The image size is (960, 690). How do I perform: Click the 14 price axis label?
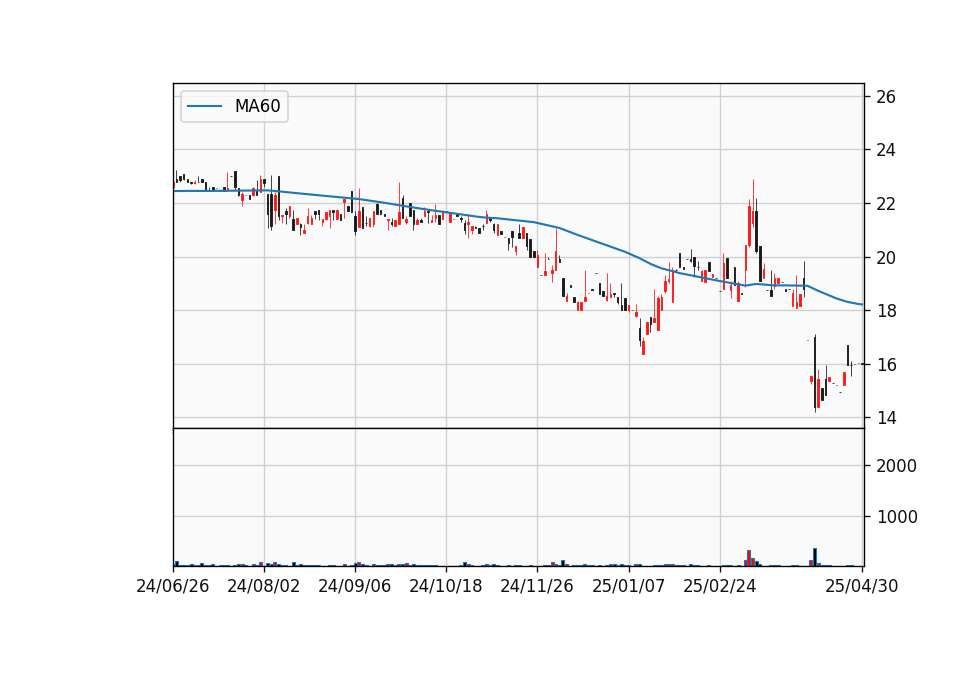coord(885,418)
